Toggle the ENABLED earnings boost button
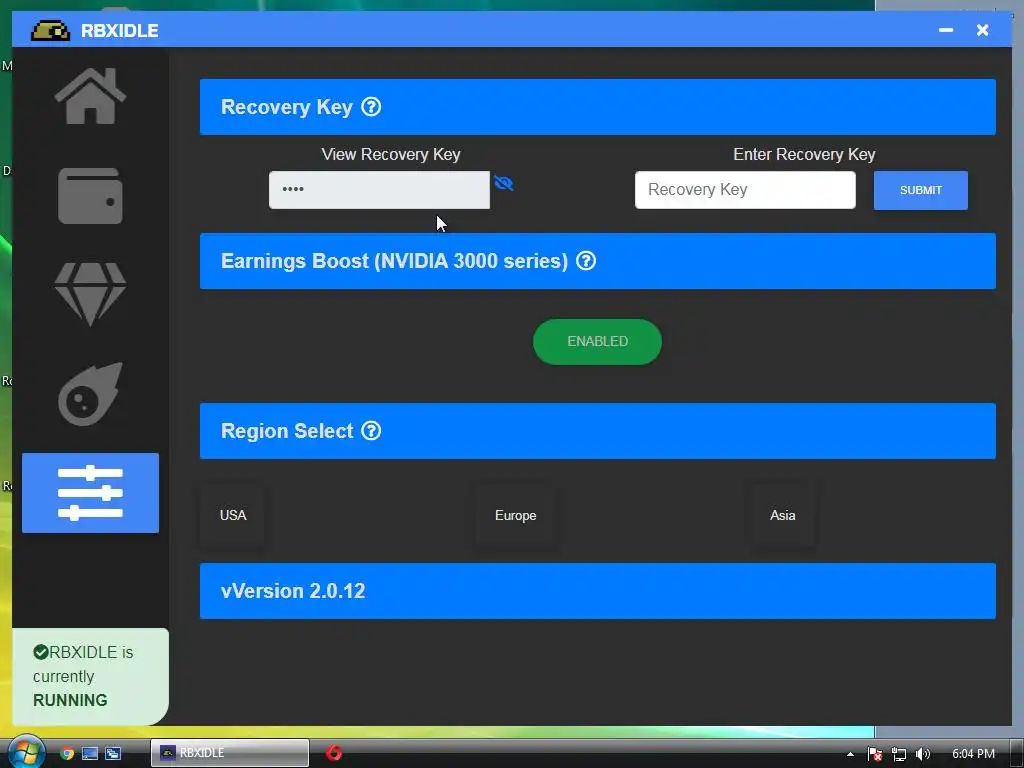The width and height of the screenshot is (1024, 768). [x=598, y=342]
